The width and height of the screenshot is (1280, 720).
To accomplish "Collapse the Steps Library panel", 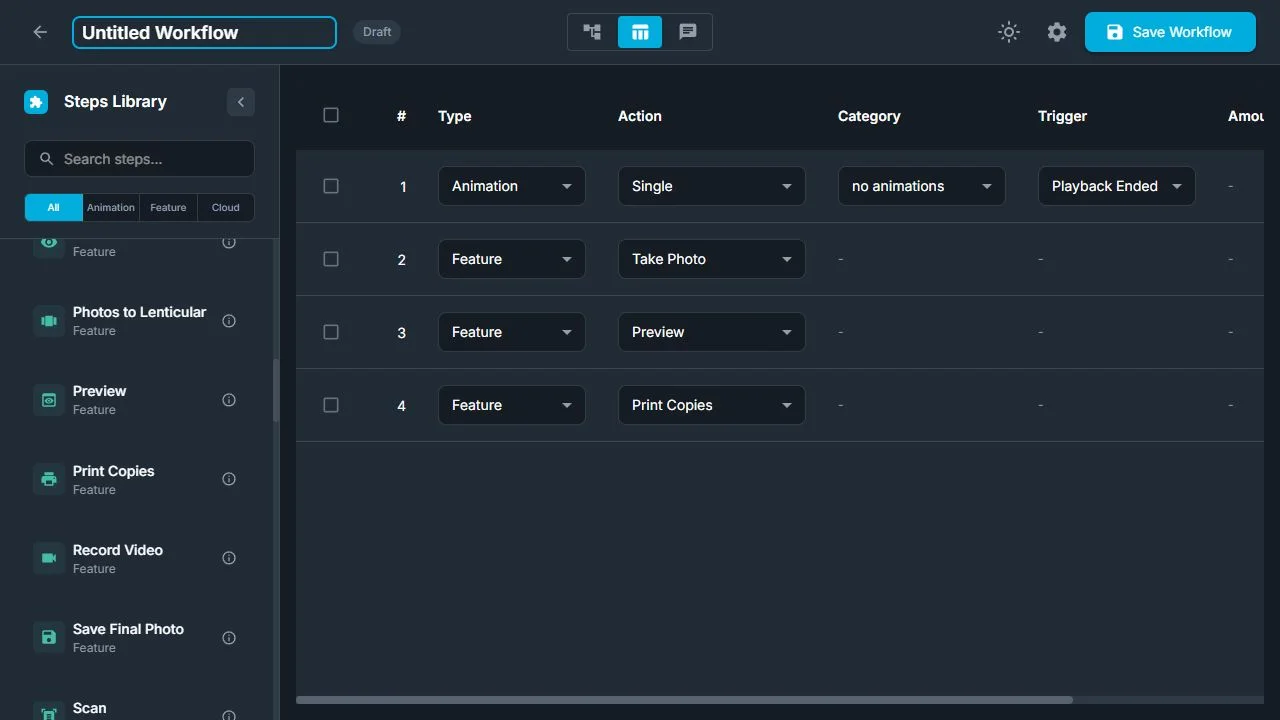I will pos(241,102).
